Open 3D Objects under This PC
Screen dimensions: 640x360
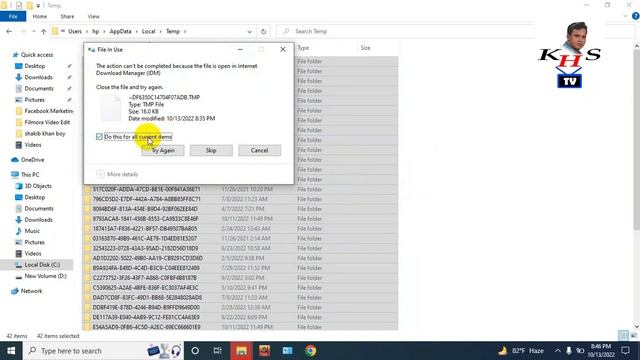click(x=38, y=186)
